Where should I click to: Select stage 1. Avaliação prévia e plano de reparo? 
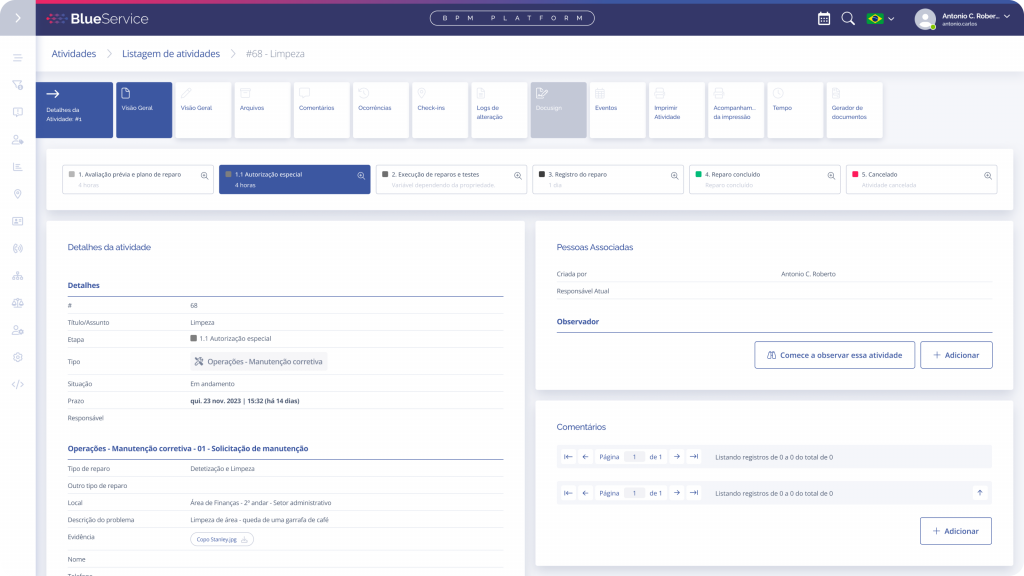click(x=138, y=180)
